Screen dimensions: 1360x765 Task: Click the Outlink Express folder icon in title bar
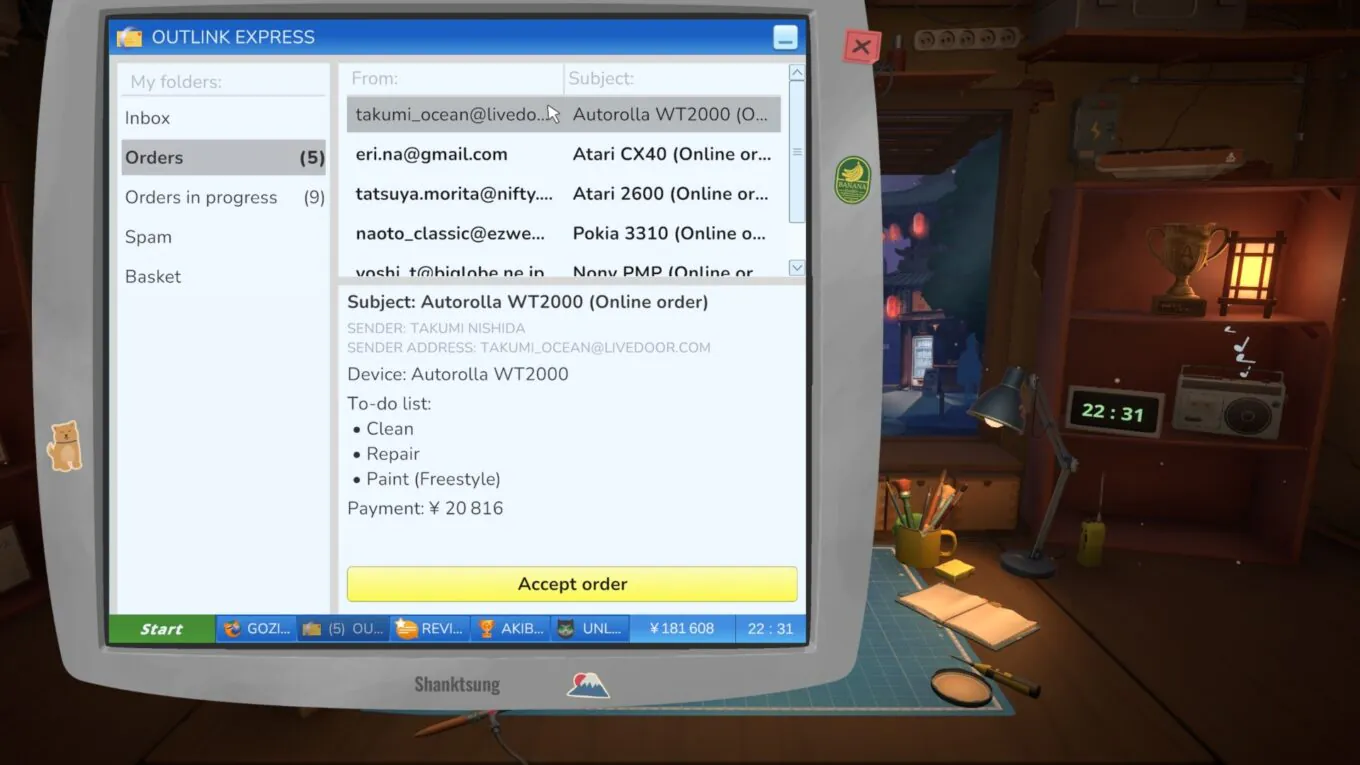tap(130, 37)
